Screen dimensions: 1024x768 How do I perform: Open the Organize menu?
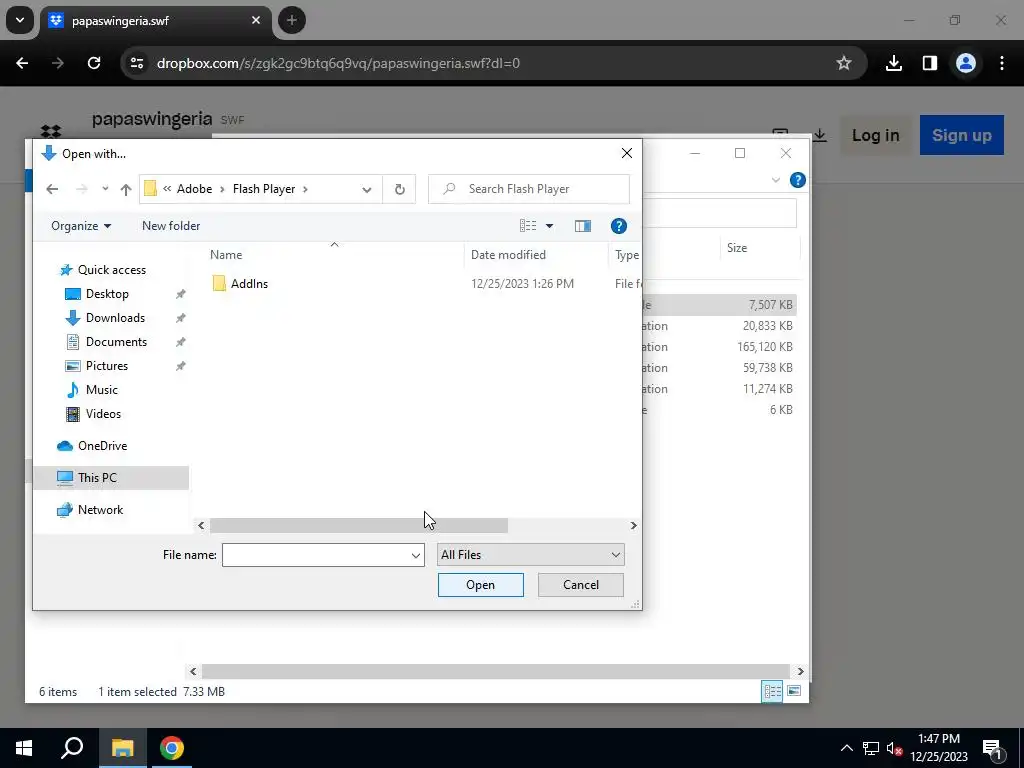81,226
